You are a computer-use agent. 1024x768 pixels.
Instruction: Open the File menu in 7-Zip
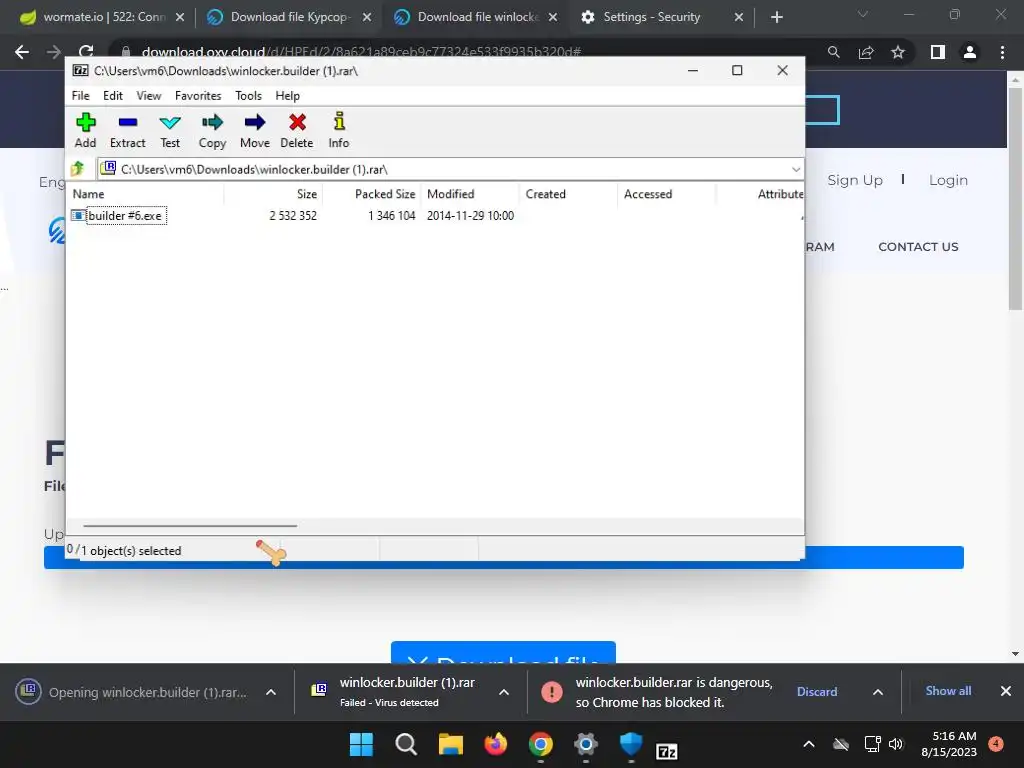(x=80, y=95)
